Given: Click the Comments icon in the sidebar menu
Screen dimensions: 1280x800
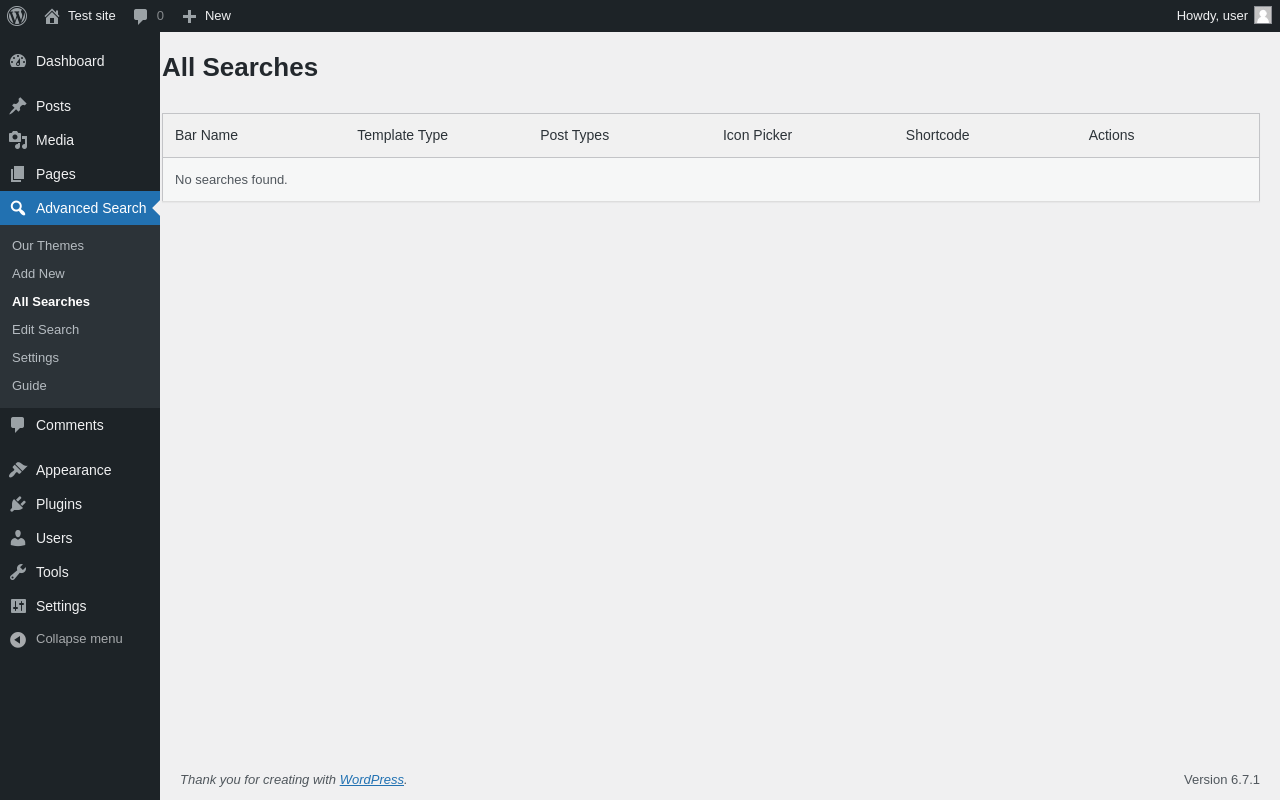Looking at the screenshot, I should coord(18,425).
